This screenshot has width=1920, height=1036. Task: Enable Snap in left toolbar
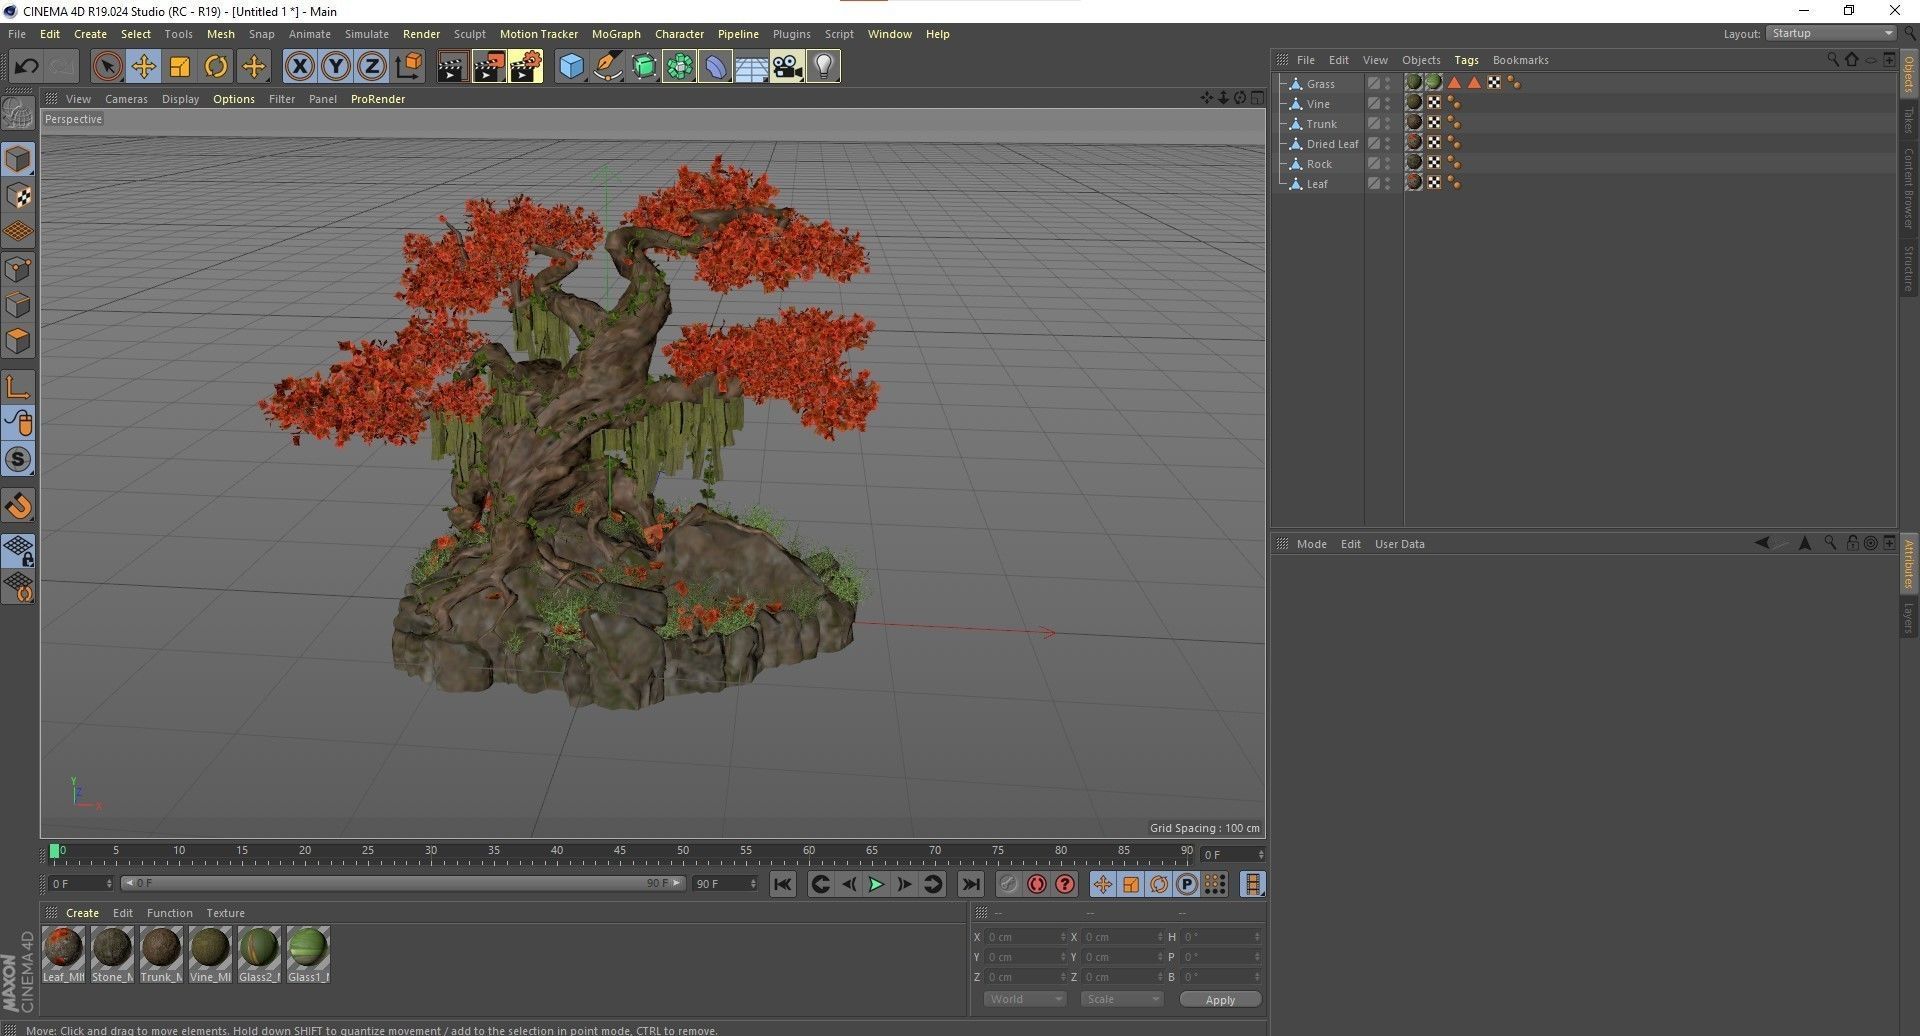click(x=18, y=506)
